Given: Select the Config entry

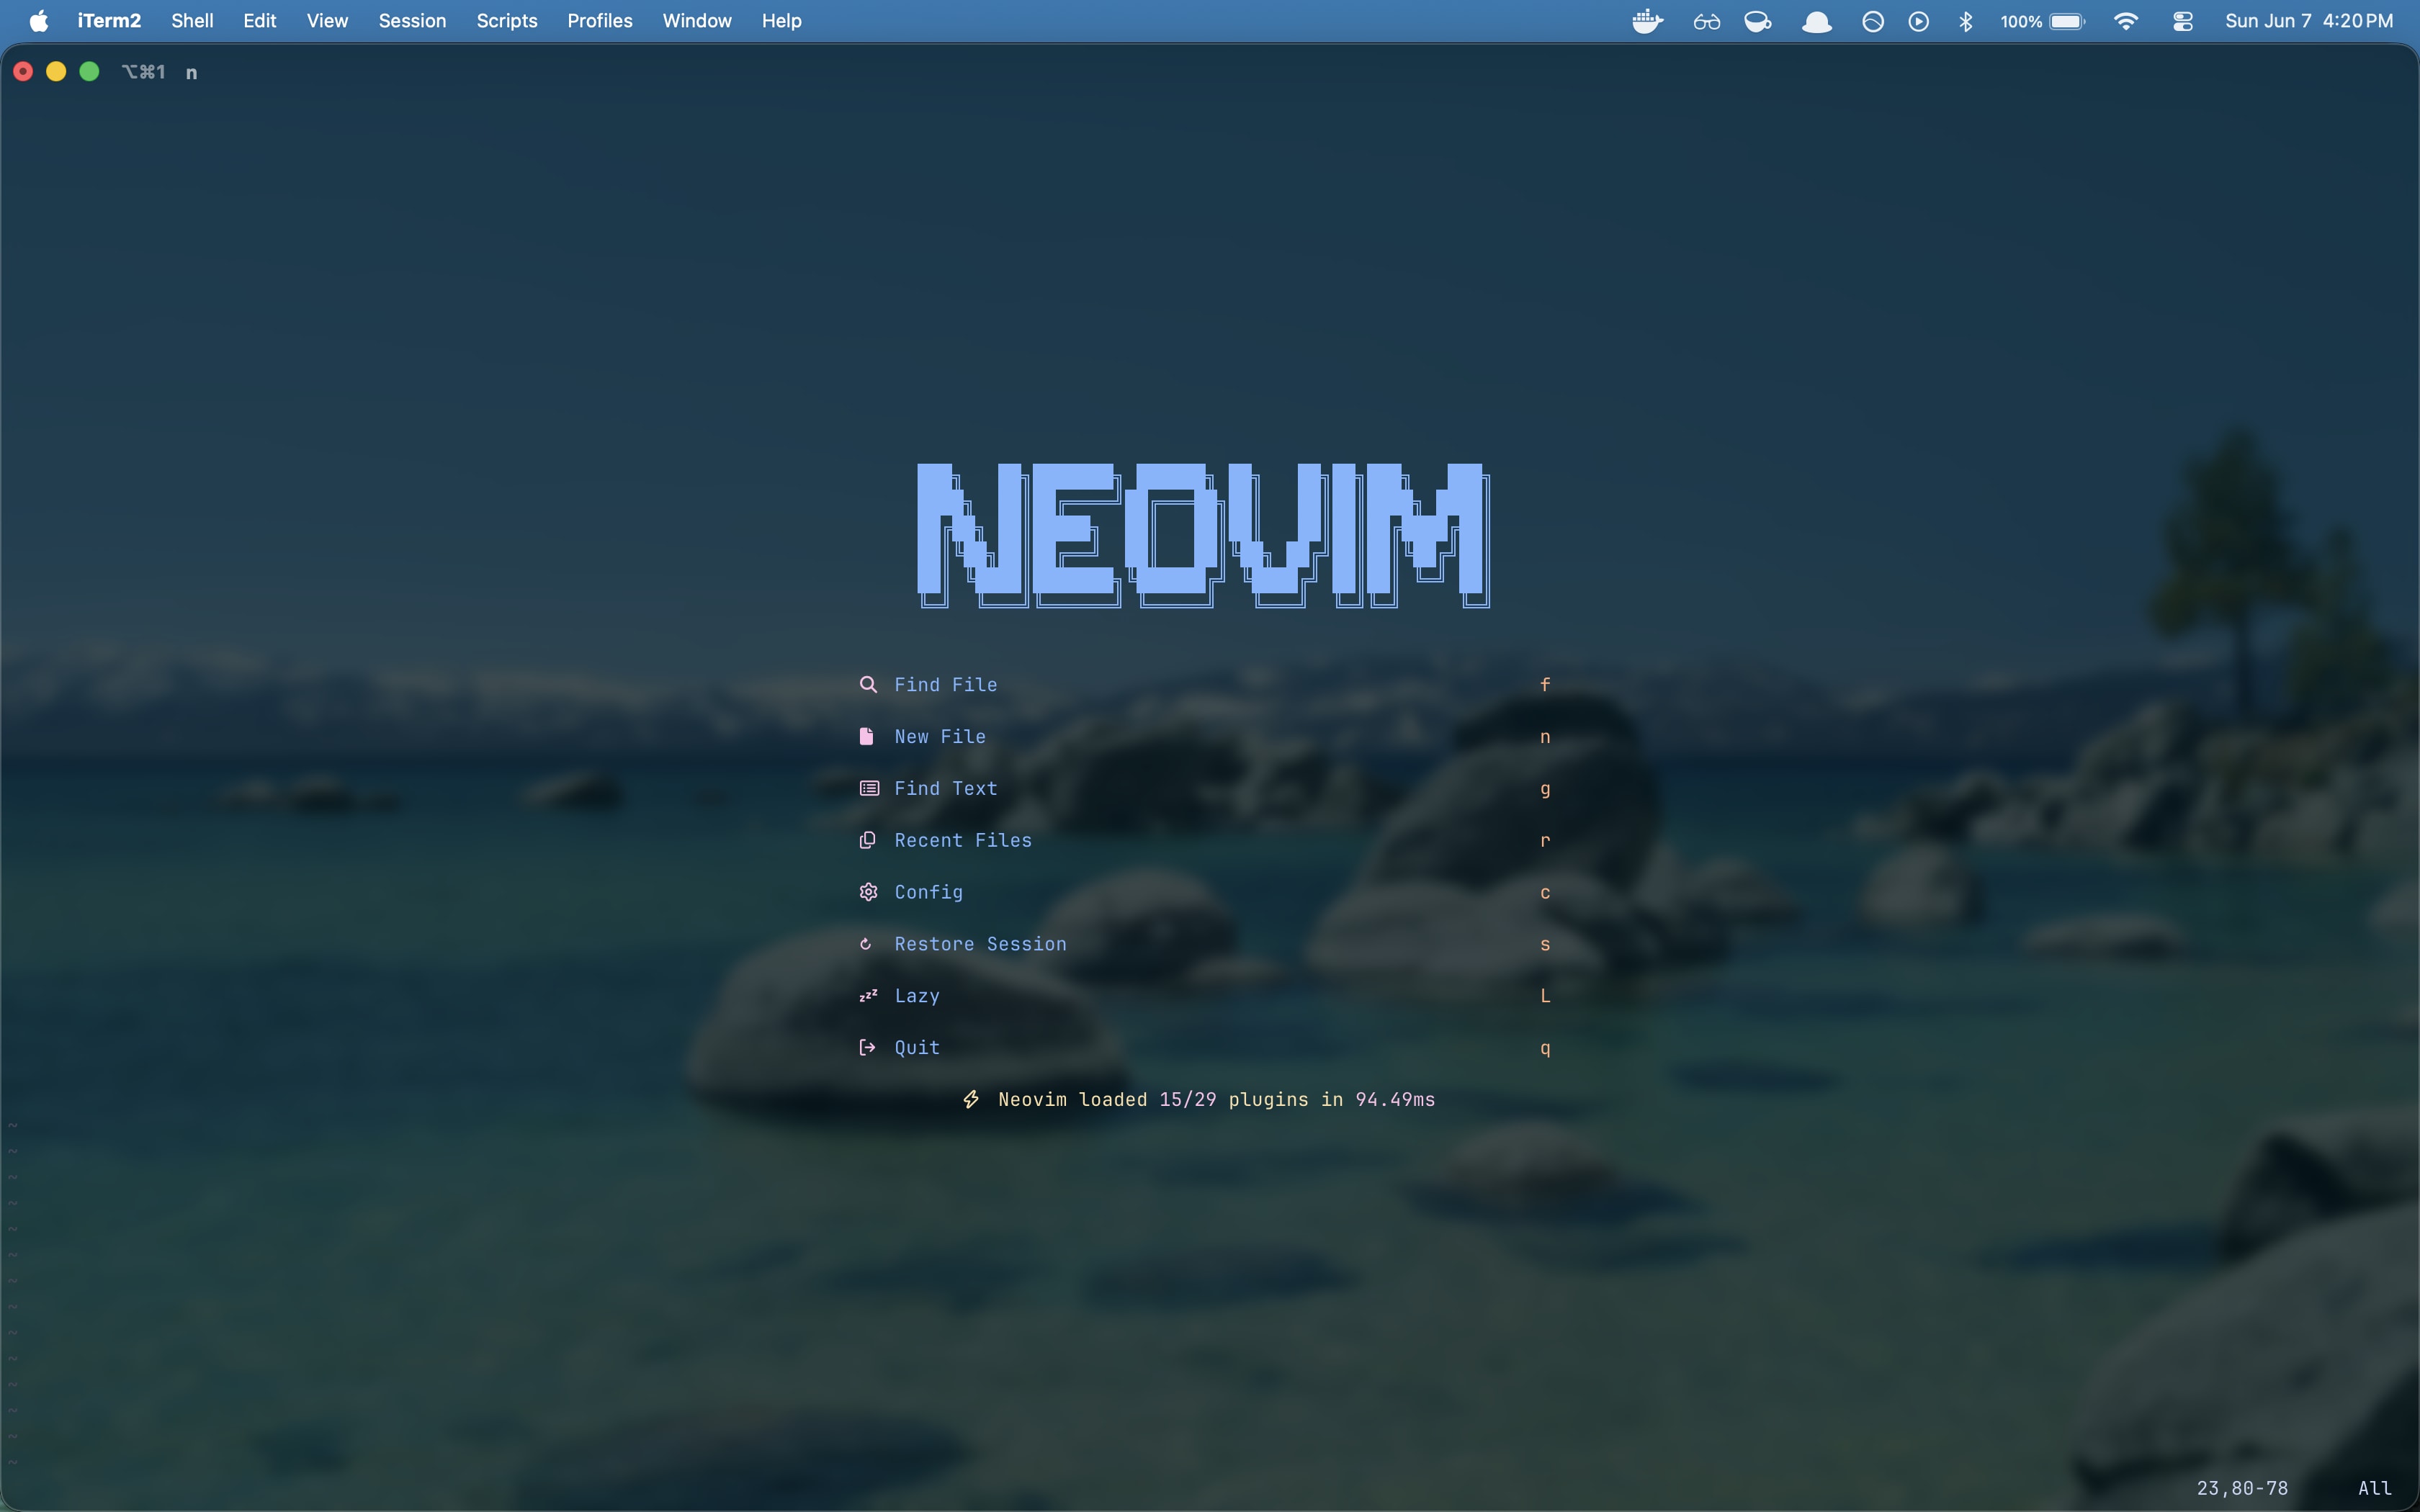Looking at the screenshot, I should [1205, 892].
